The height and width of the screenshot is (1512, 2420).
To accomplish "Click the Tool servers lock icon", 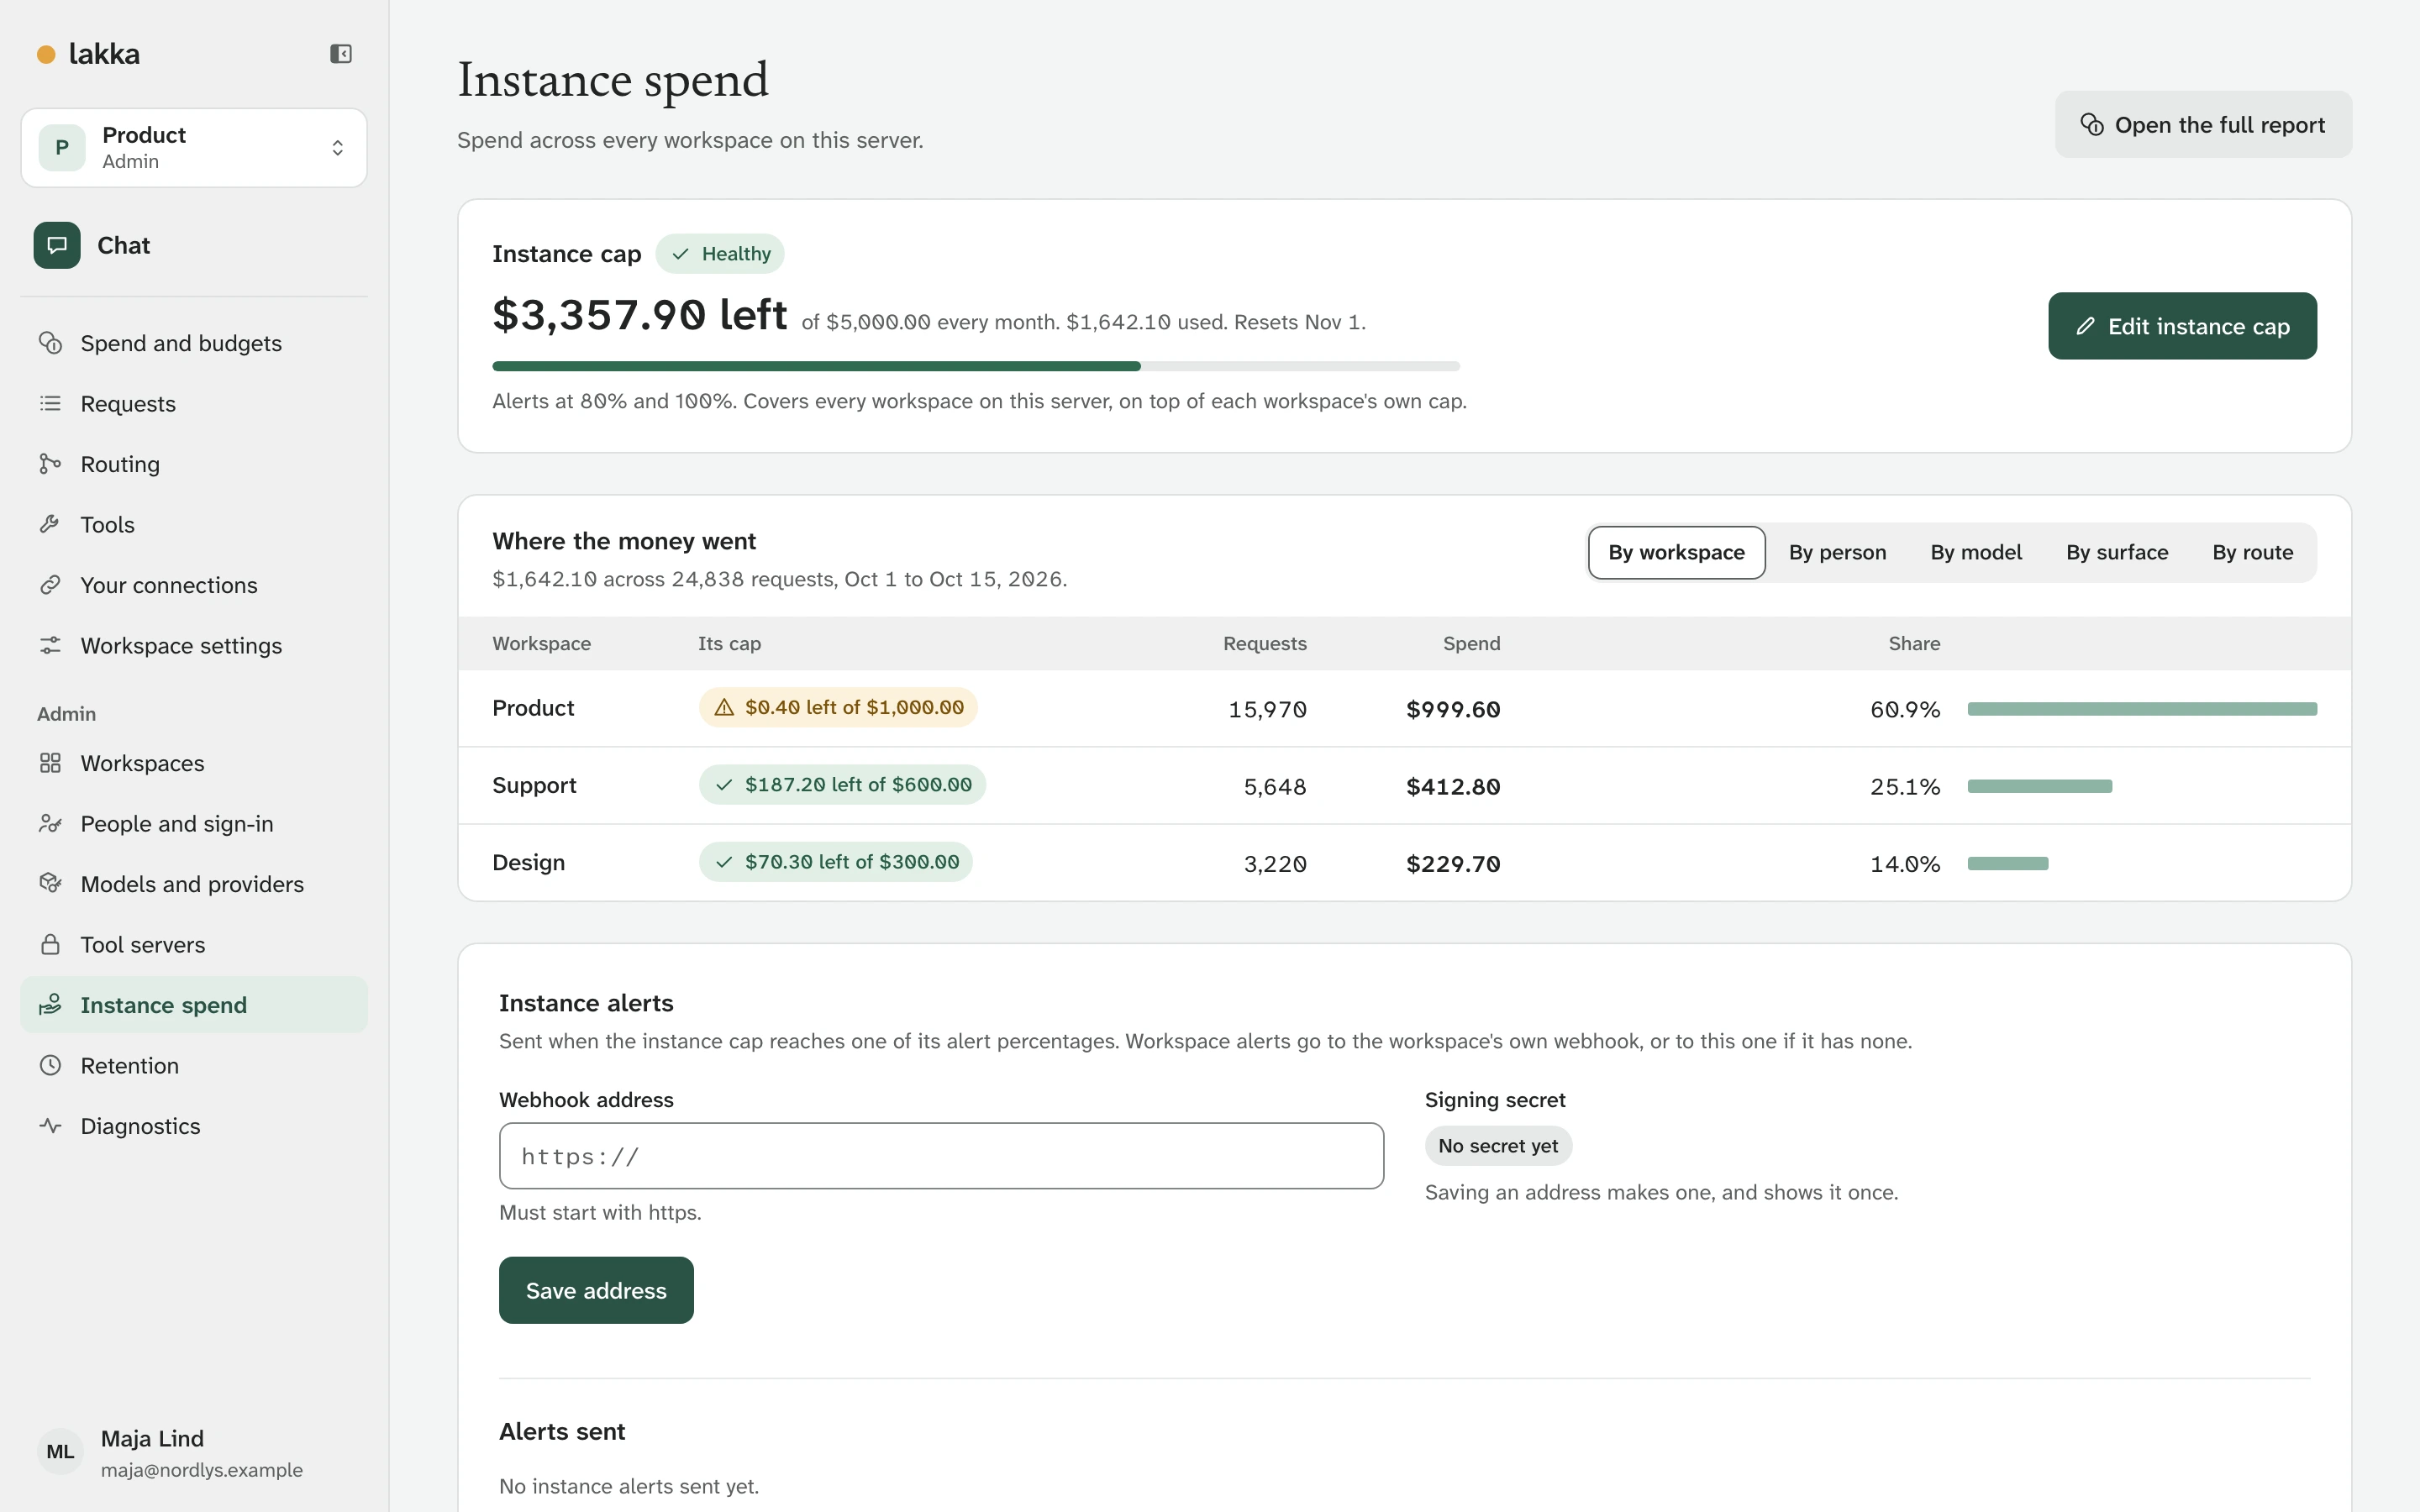I will click(x=50, y=944).
